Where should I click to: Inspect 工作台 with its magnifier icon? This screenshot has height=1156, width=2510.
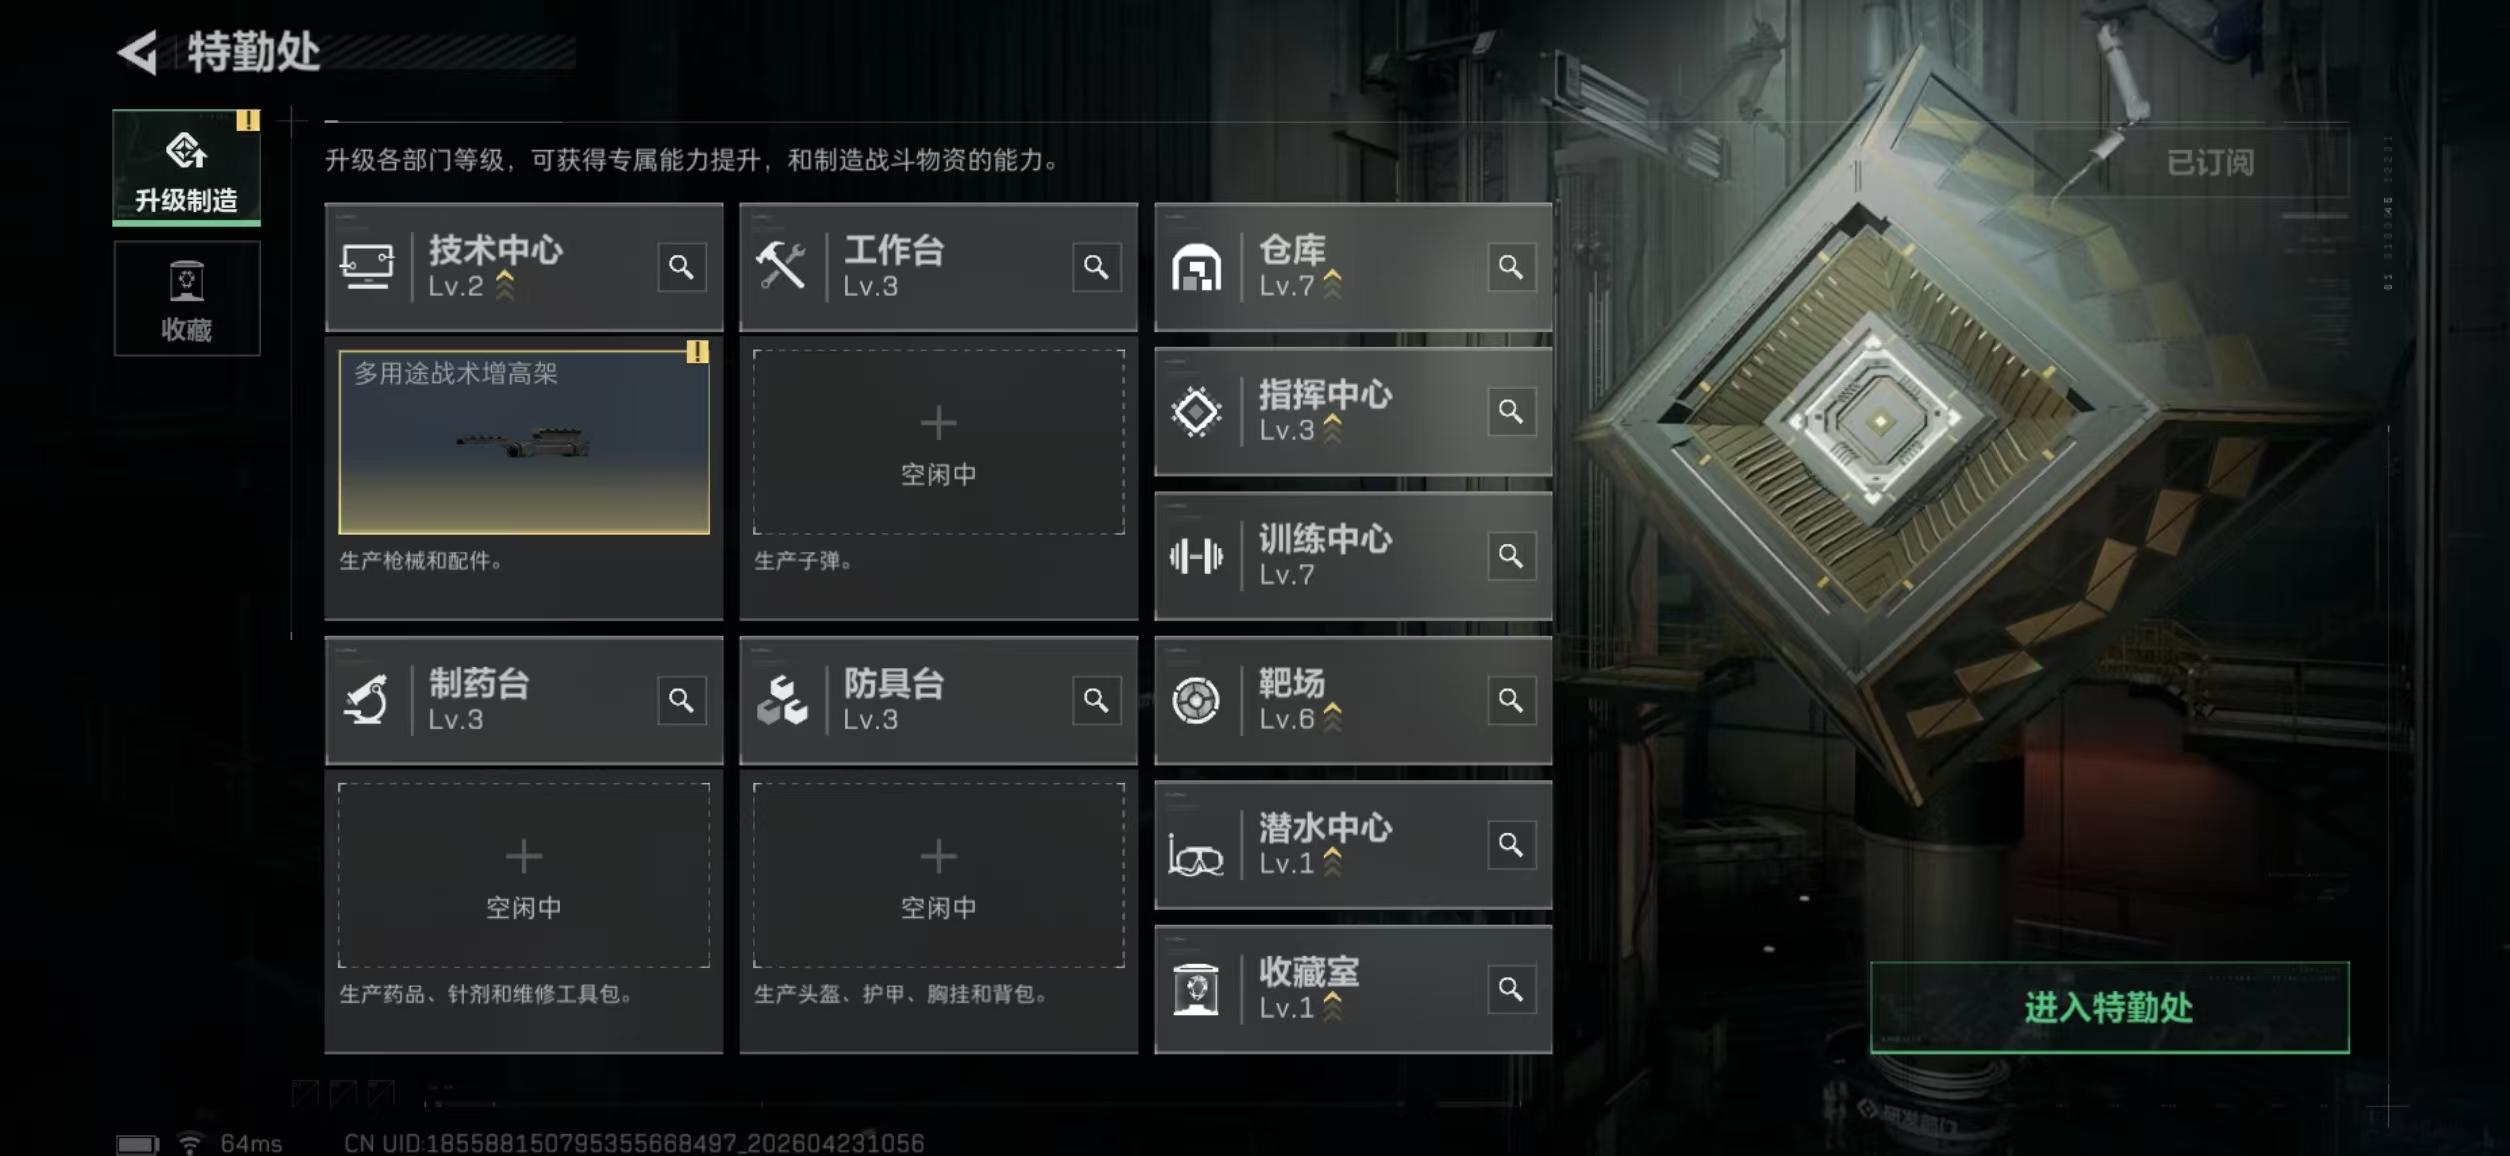[1096, 267]
